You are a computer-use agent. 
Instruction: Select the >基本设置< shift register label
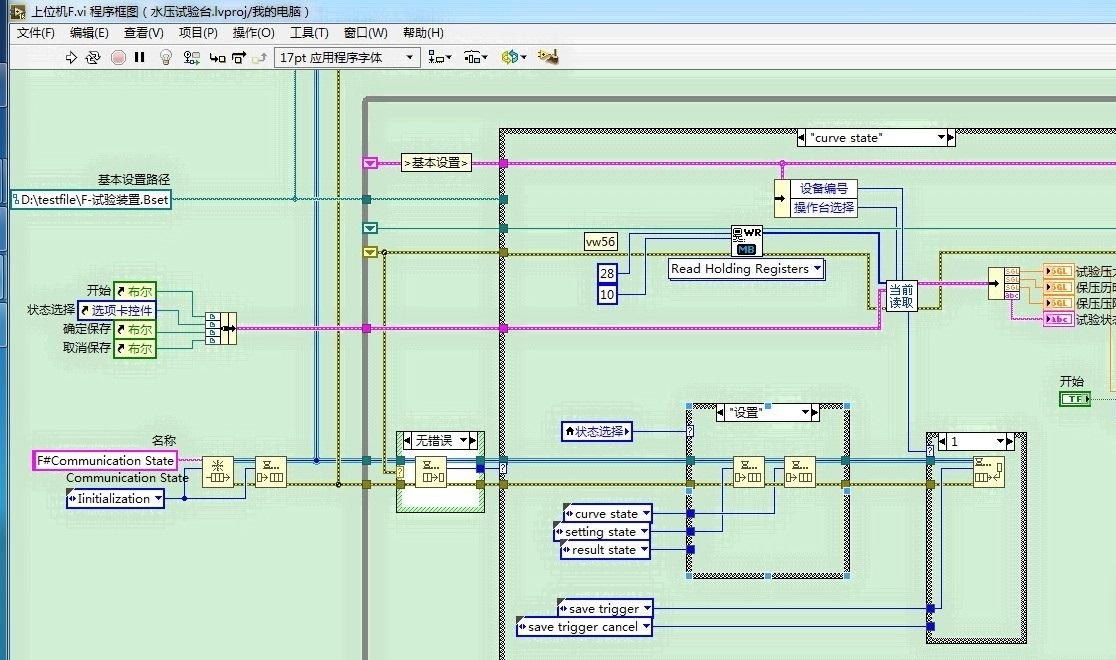click(x=436, y=163)
